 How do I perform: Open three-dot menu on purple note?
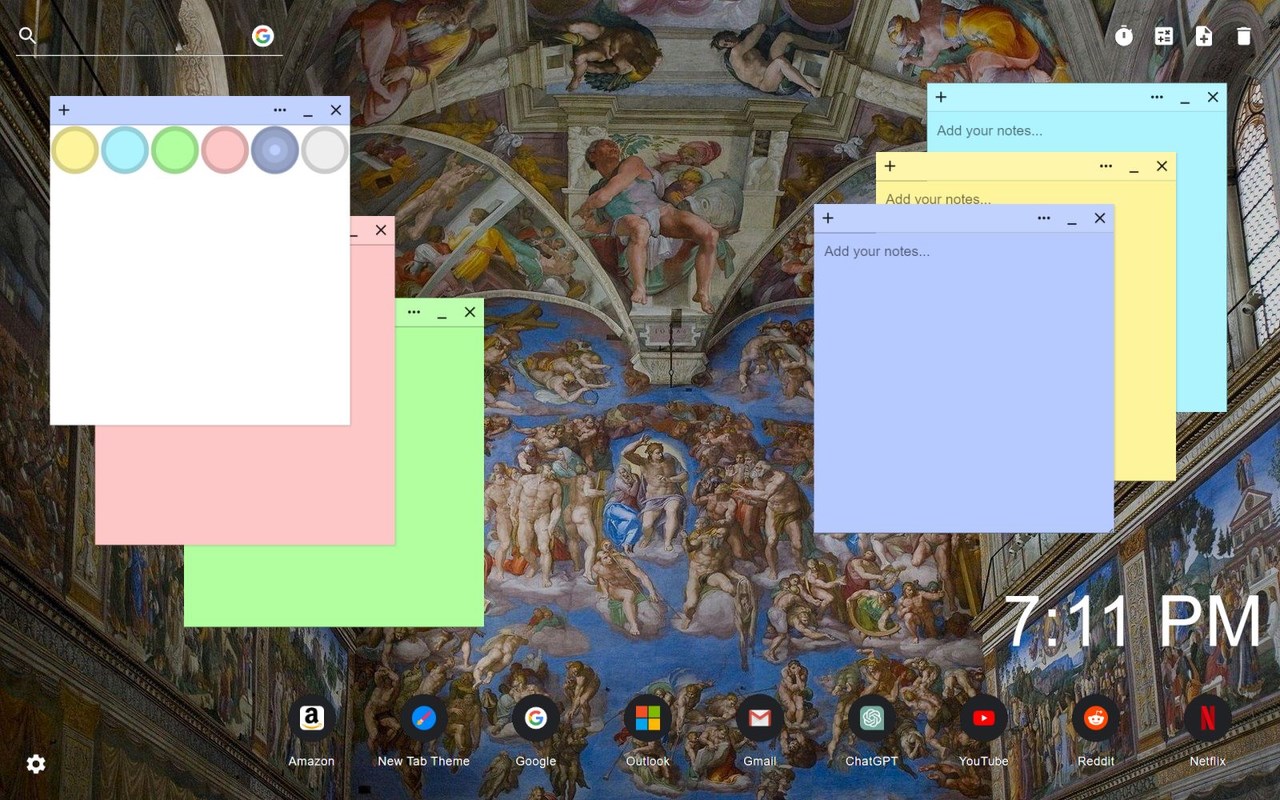click(1044, 218)
